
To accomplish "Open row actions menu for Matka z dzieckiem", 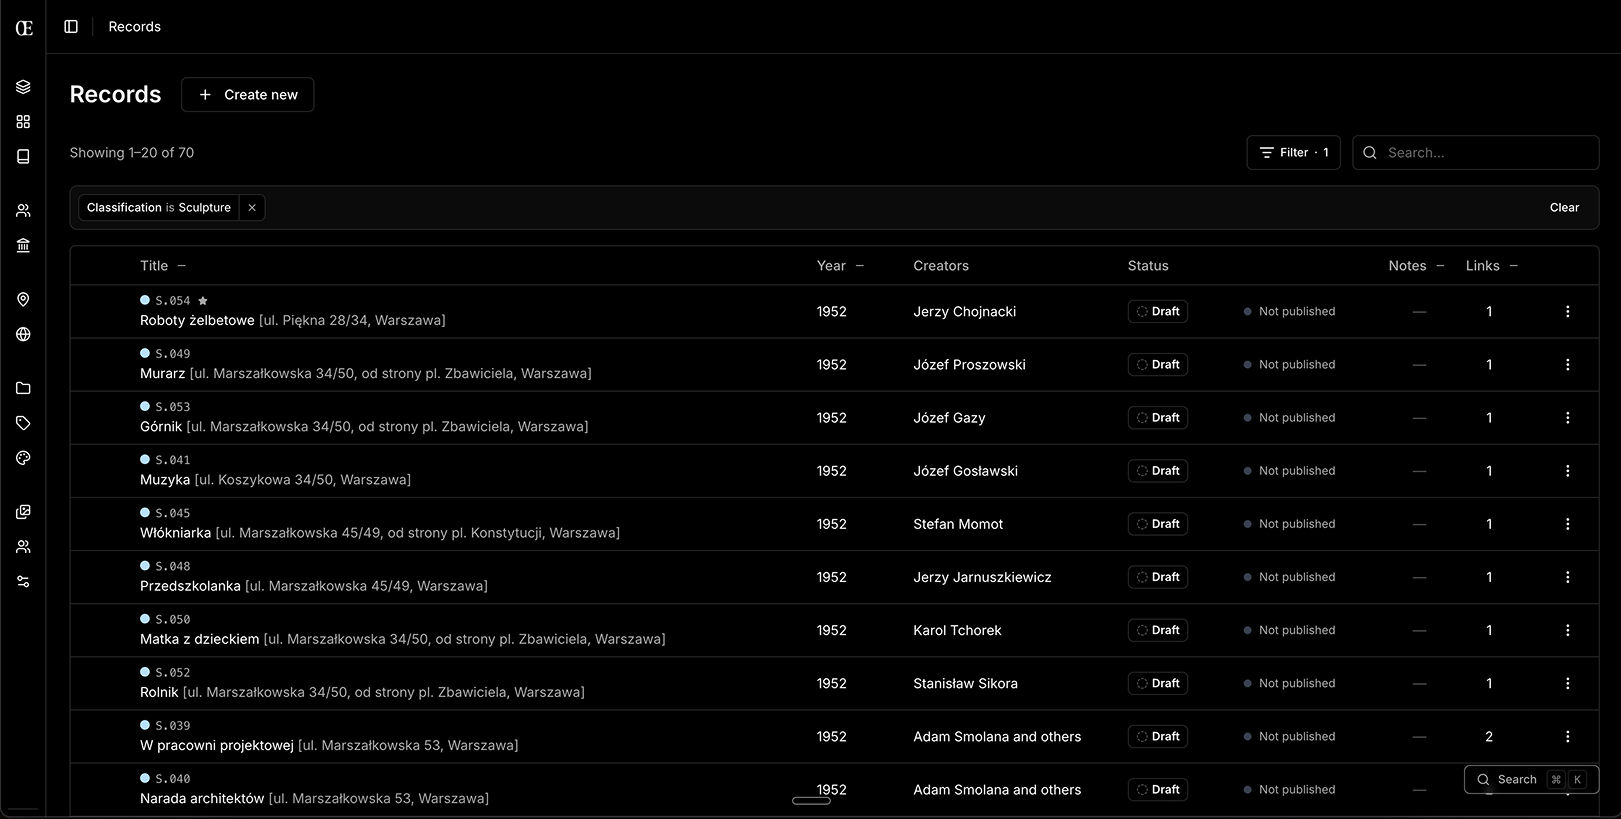I will coord(1567,630).
